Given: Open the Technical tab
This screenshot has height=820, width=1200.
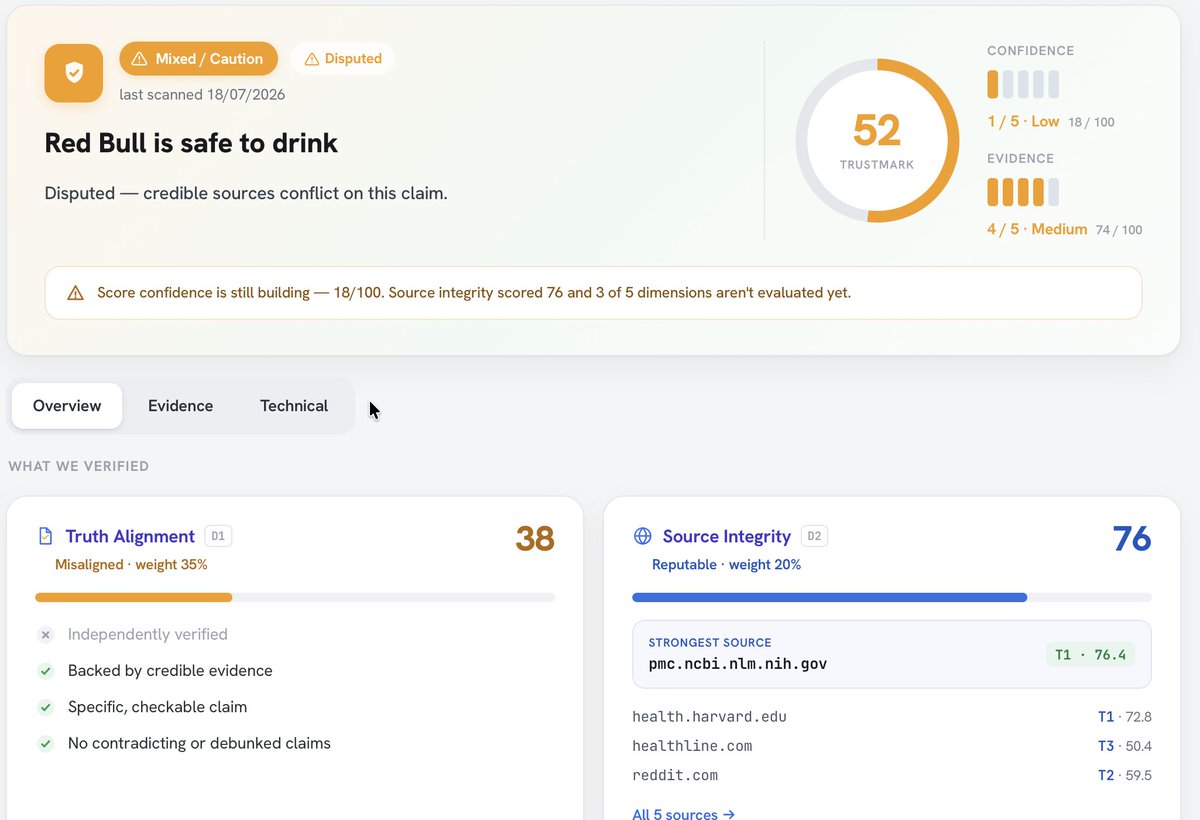Looking at the screenshot, I should [294, 406].
